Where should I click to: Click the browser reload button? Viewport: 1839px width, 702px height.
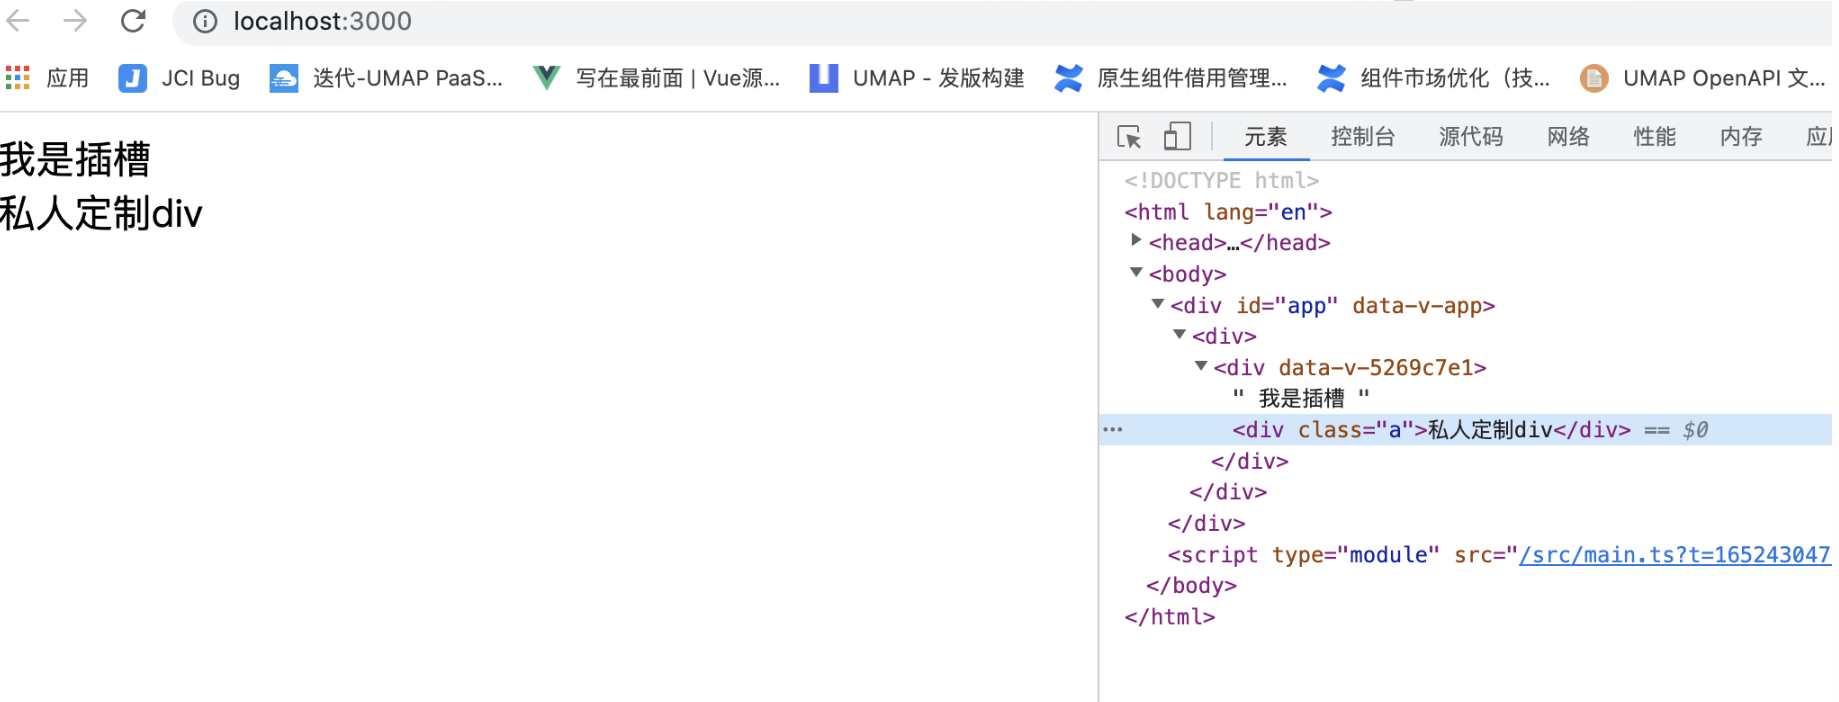(133, 21)
